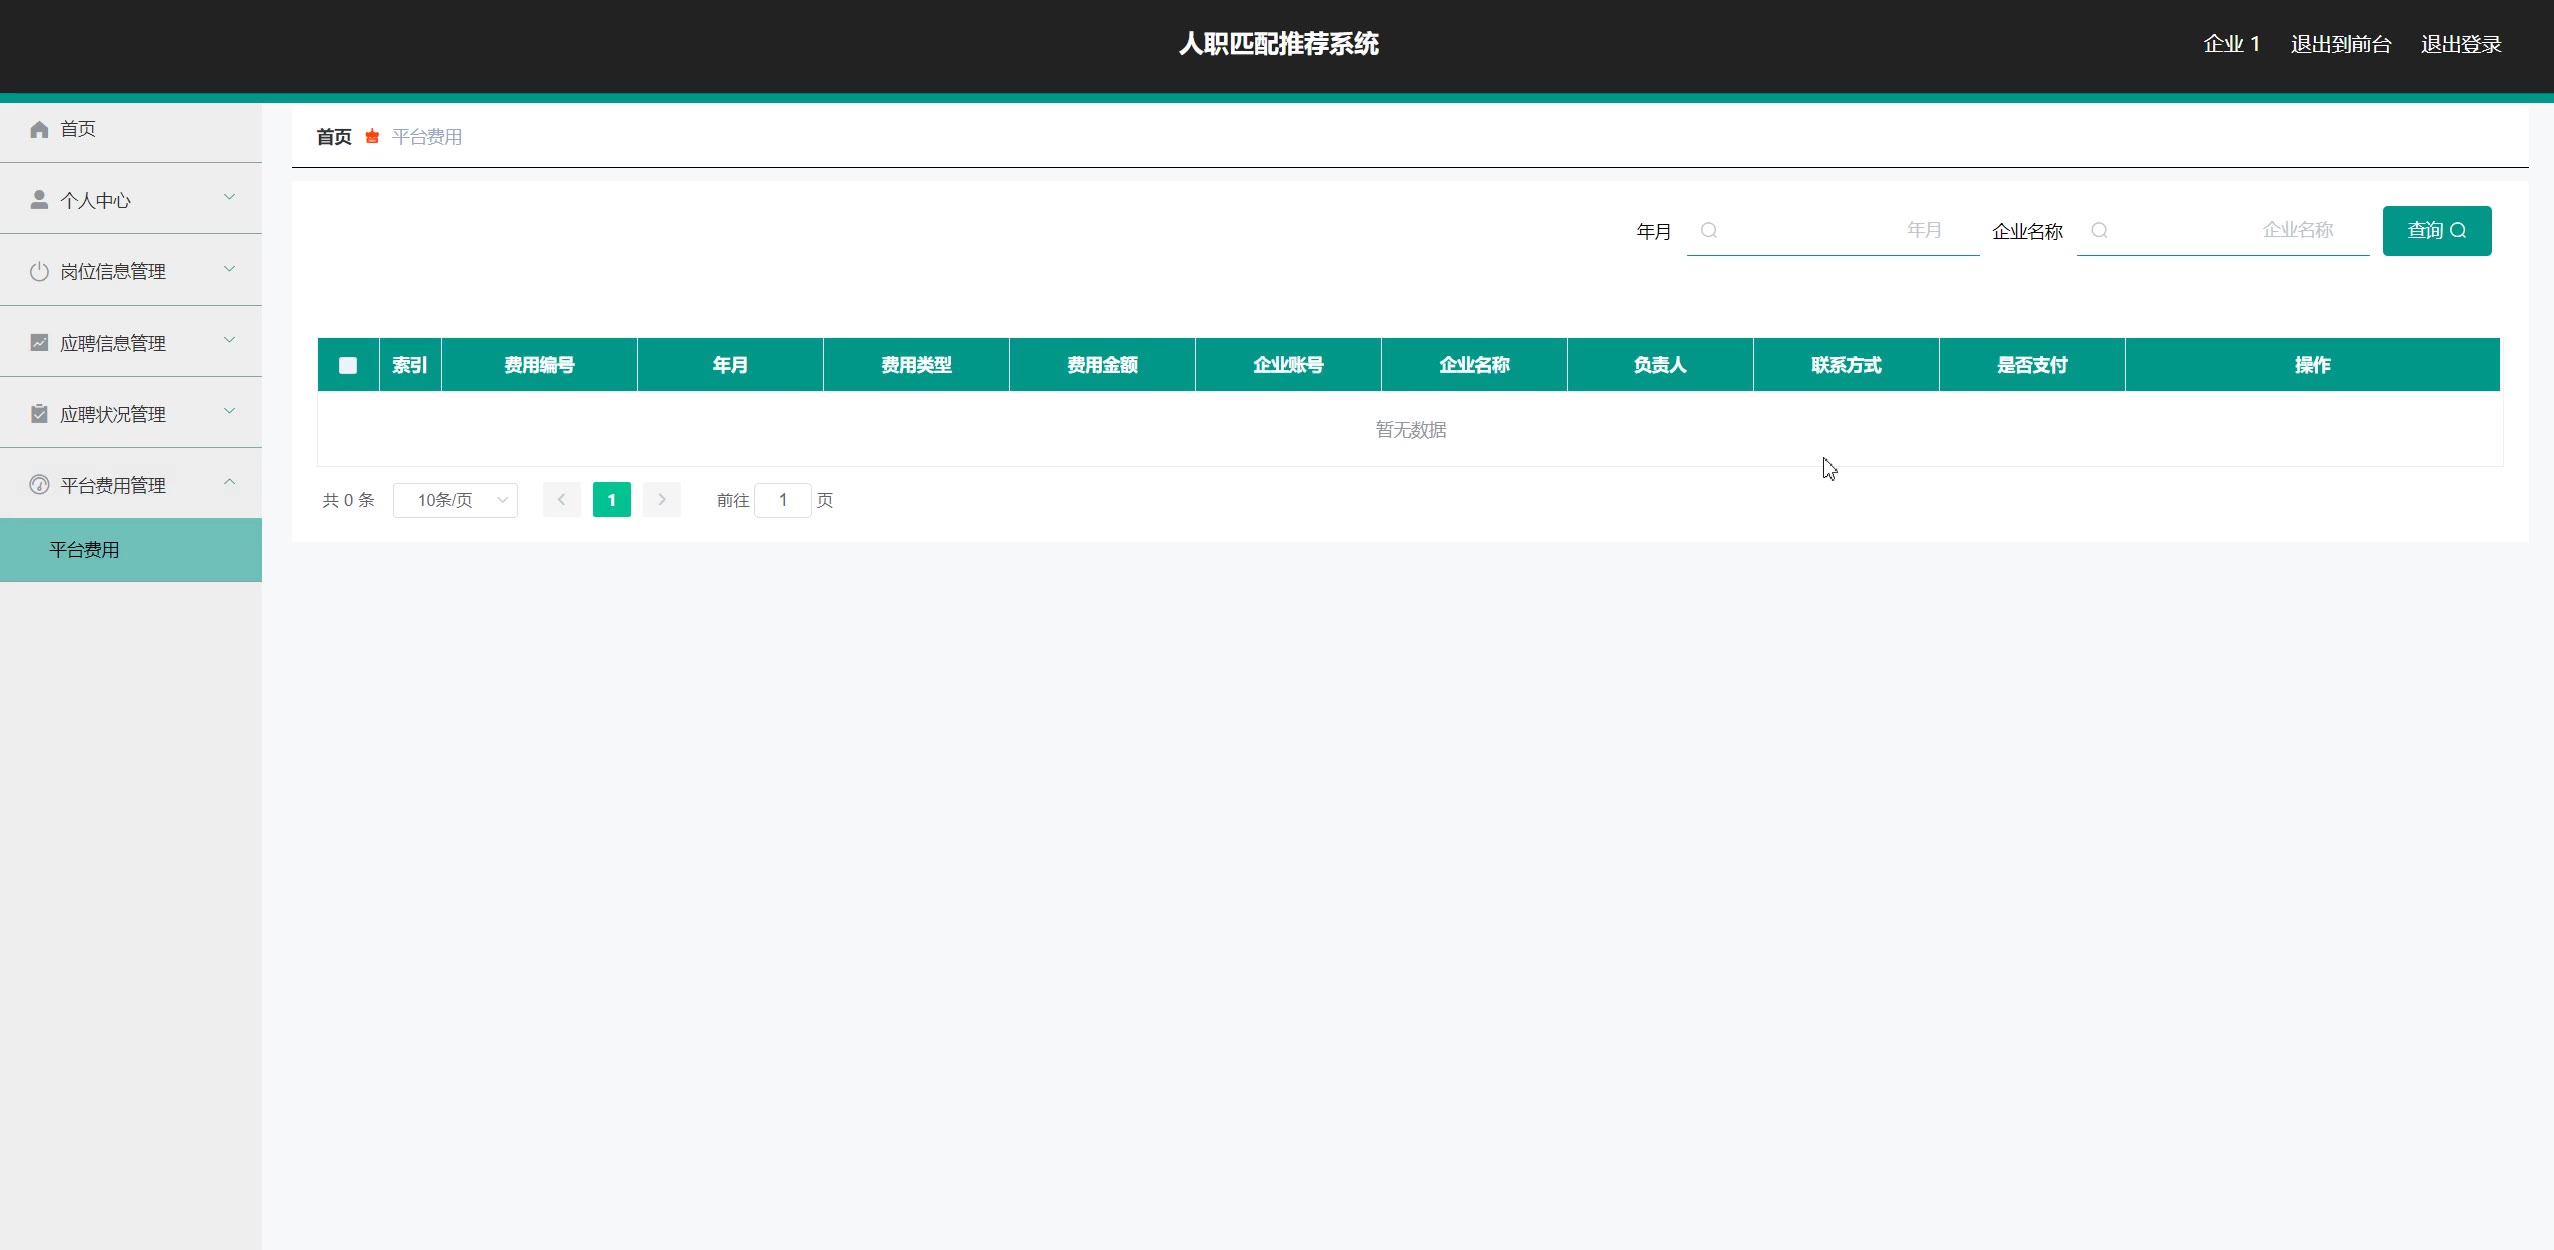Click 首页 breadcrumb link

(334, 137)
